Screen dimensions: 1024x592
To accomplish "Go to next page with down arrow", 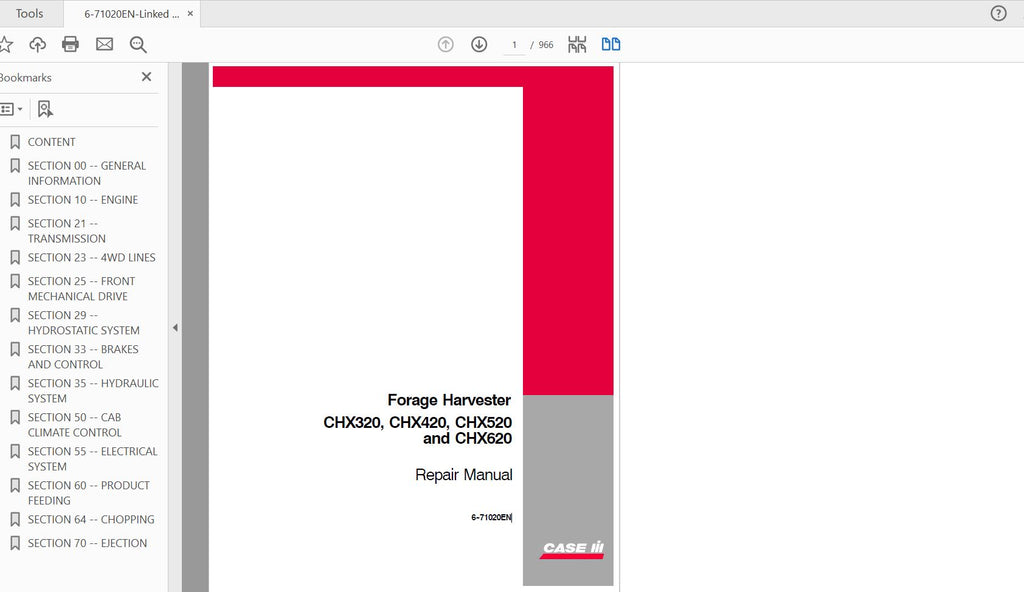I will pos(479,44).
